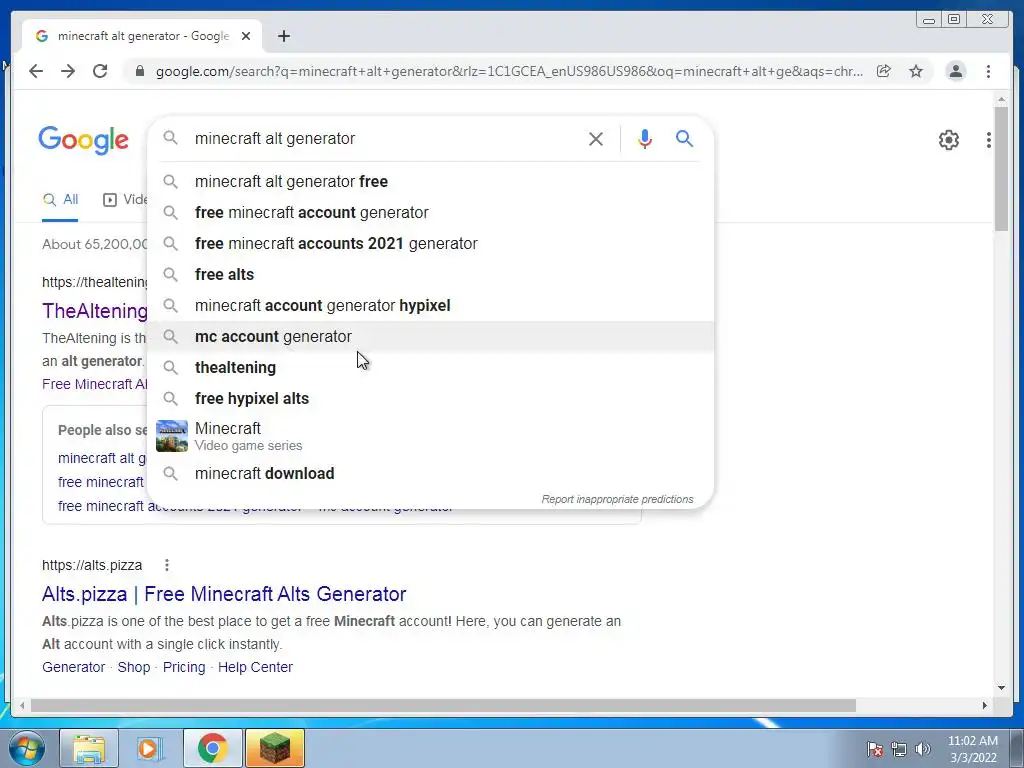Choose minecraft download suggestion

(x=431, y=473)
